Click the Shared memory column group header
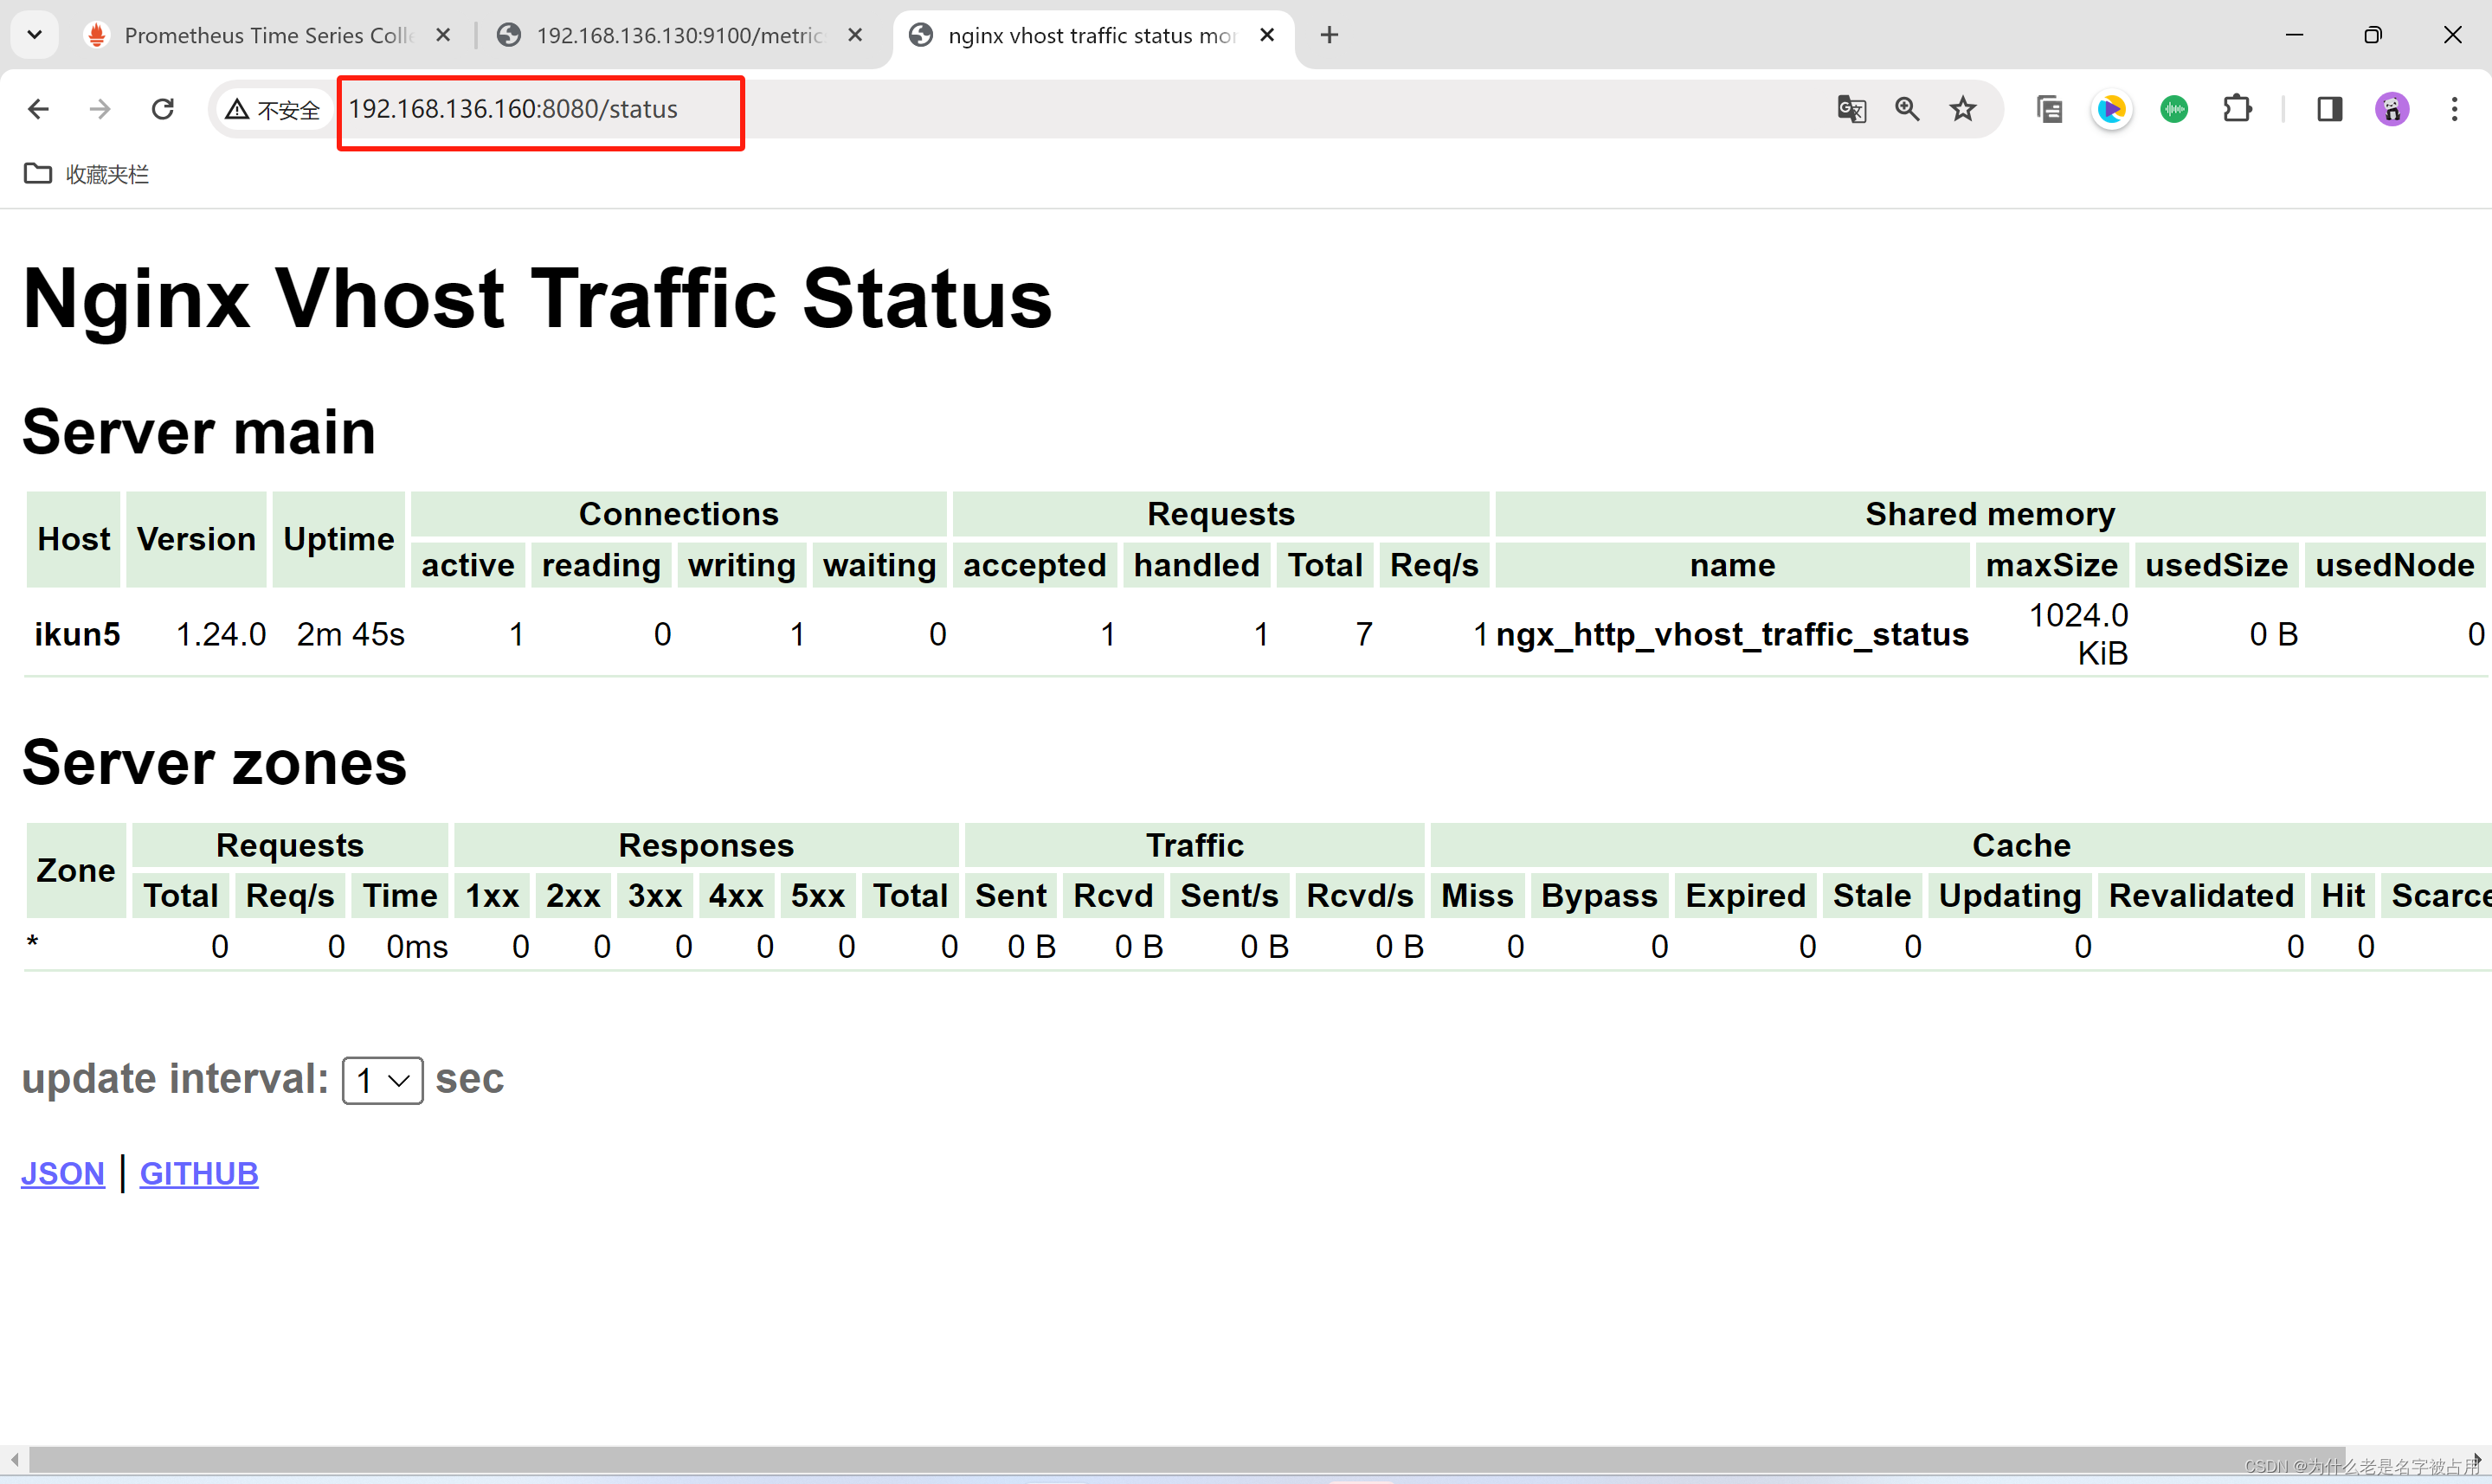Image resolution: width=2492 pixels, height=1484 pixels. (1990, 514)
